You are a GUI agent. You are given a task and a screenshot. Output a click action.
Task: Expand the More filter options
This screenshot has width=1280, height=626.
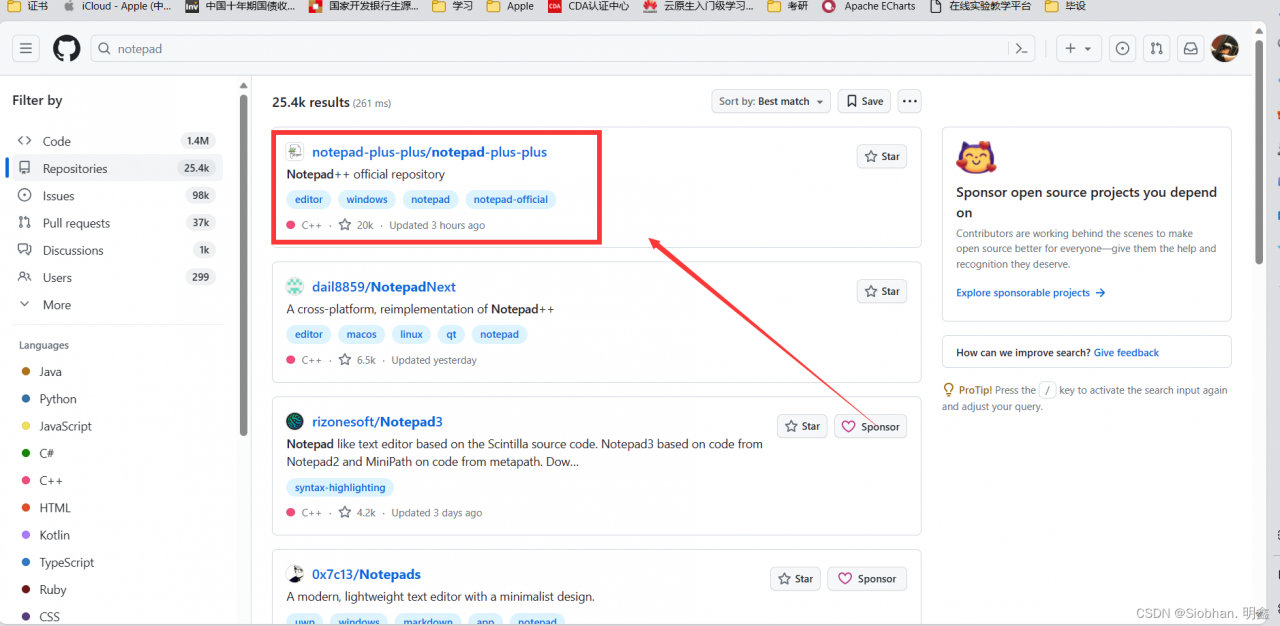pos(116,304)
